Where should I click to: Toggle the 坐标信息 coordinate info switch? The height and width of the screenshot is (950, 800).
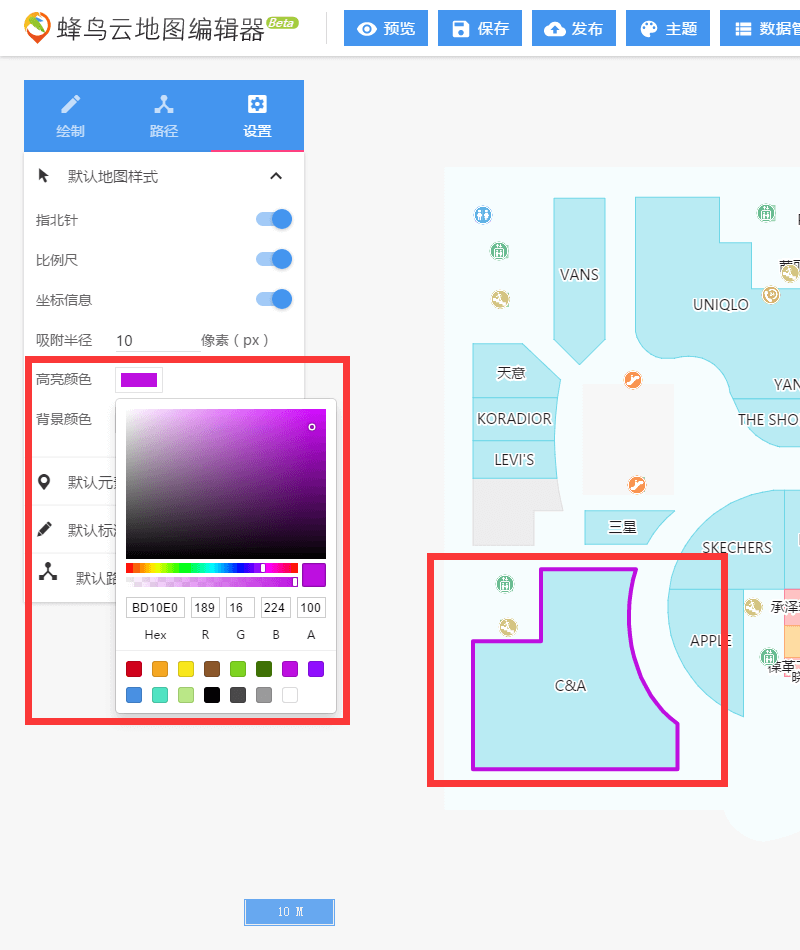tap(274, 299)
